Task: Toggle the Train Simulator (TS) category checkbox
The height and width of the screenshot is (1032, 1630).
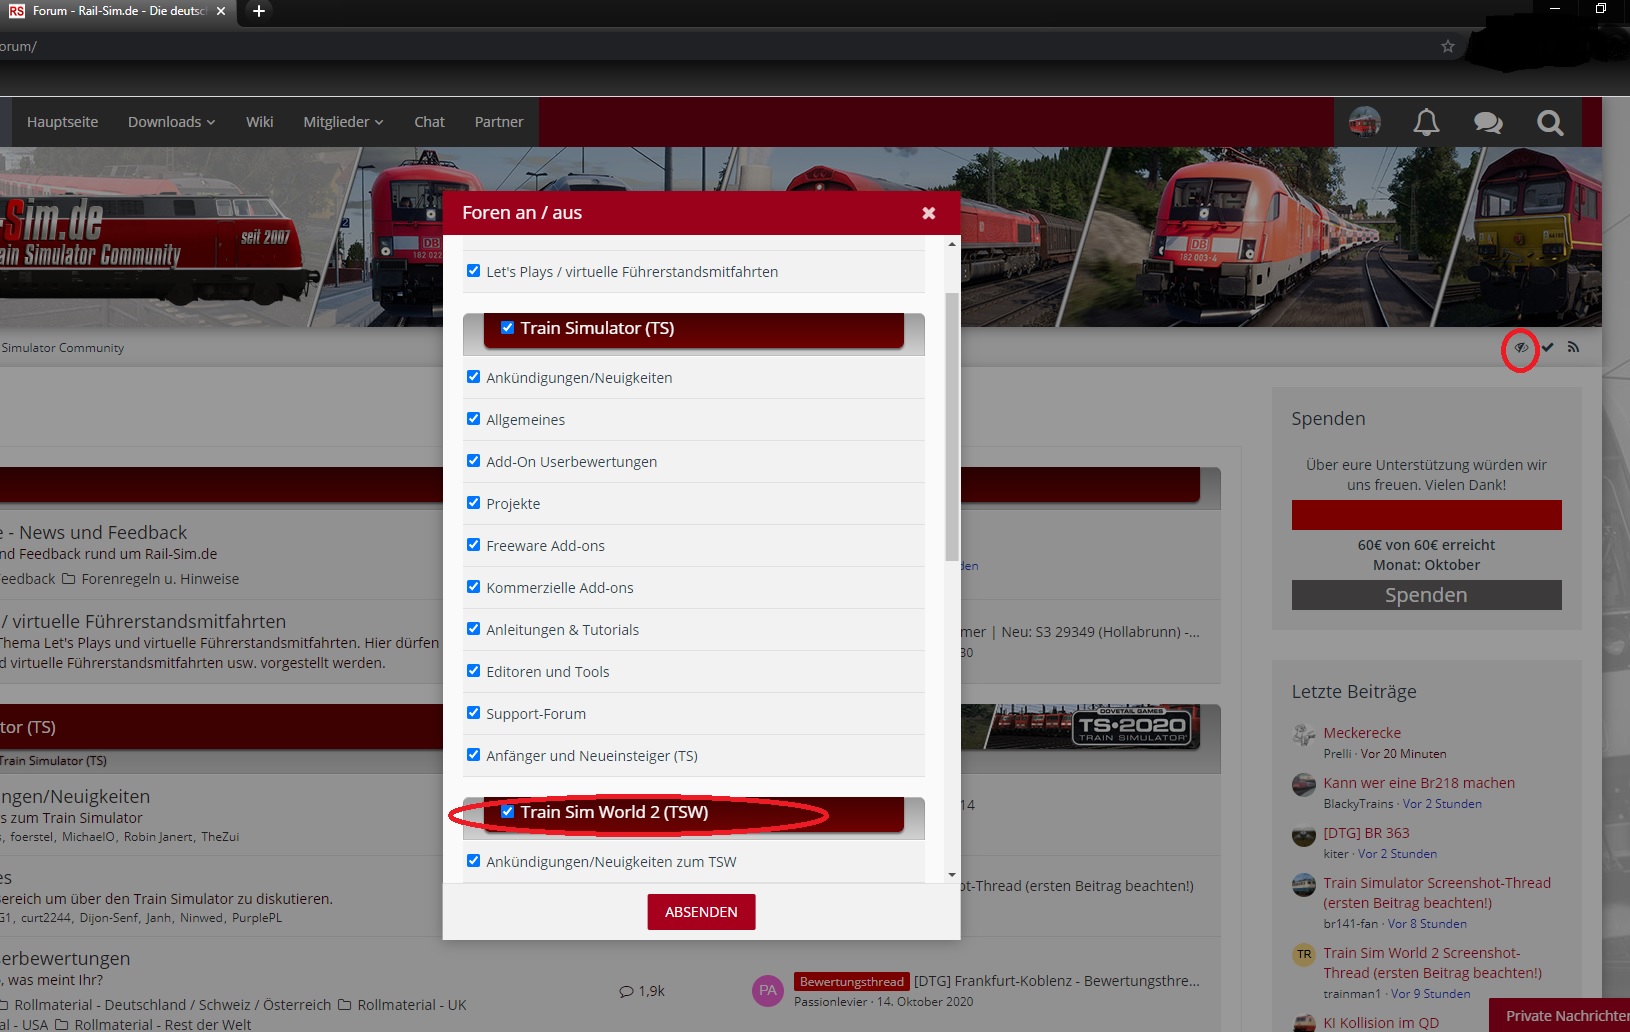Action: (x=508, y=328)
